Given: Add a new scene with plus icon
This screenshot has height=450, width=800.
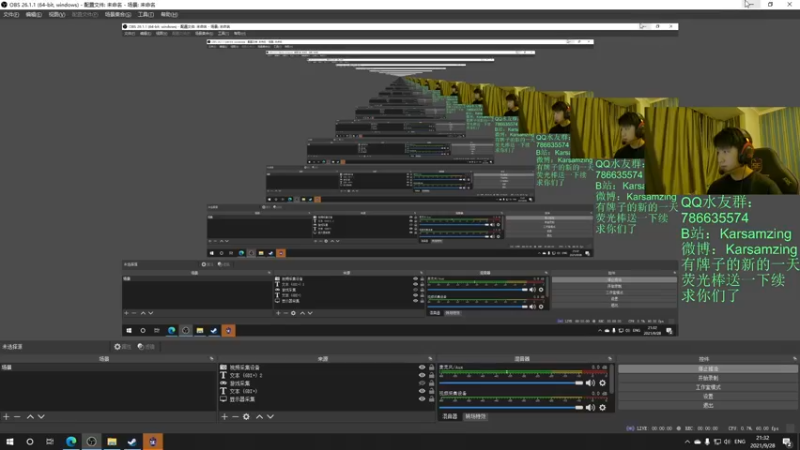Looking at the screenshot, I should coord(6,417).
